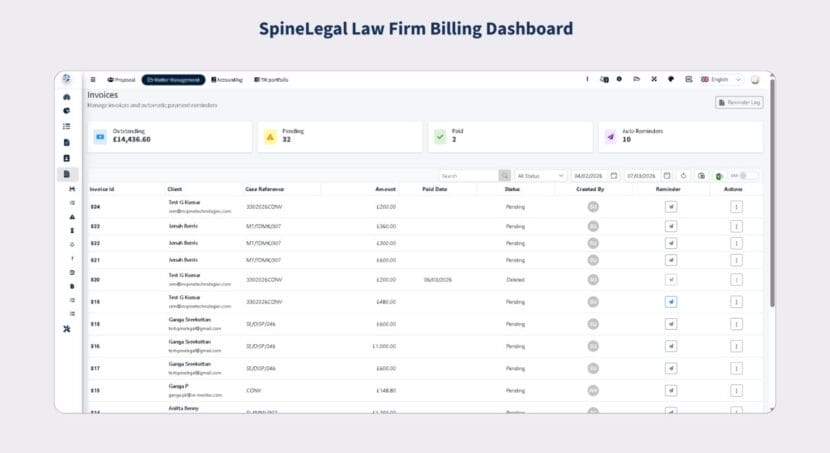Click the user avatar in top bar
The image size is (830, 453).
click(x=755, y=80)
